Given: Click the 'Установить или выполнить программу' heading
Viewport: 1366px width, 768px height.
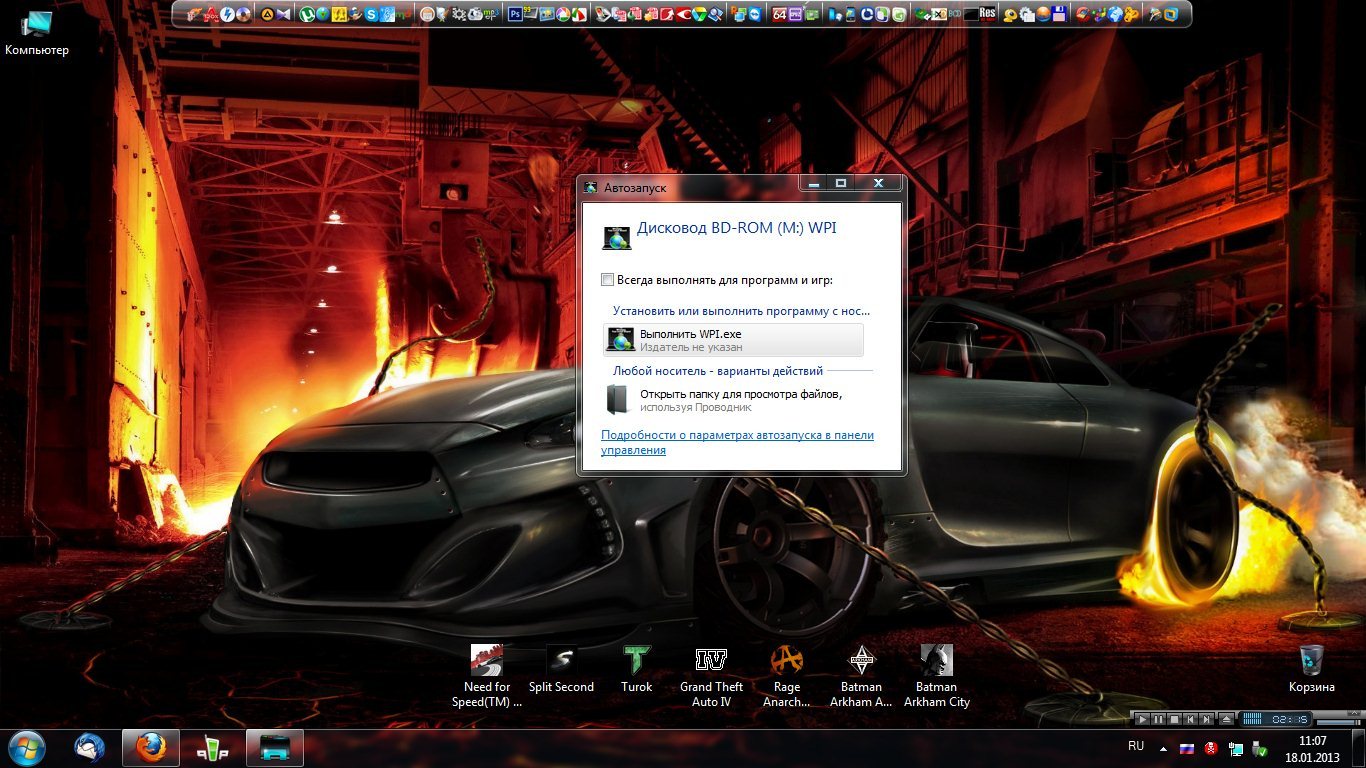Looking at the screenshot, I should (x=741, y=311).
